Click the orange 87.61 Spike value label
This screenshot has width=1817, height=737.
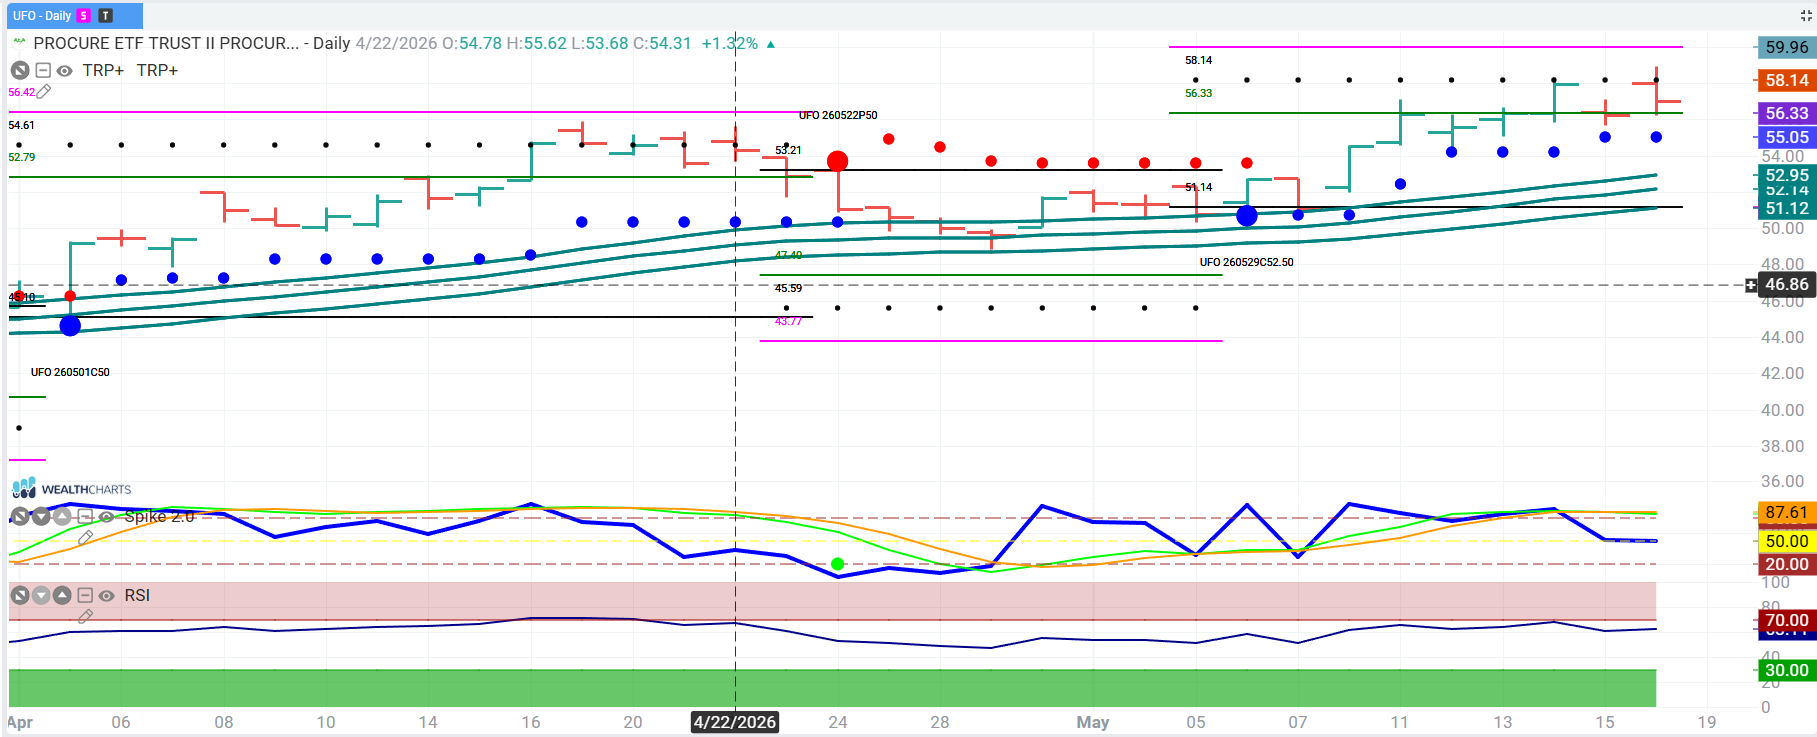click(x=1786, y=512)
